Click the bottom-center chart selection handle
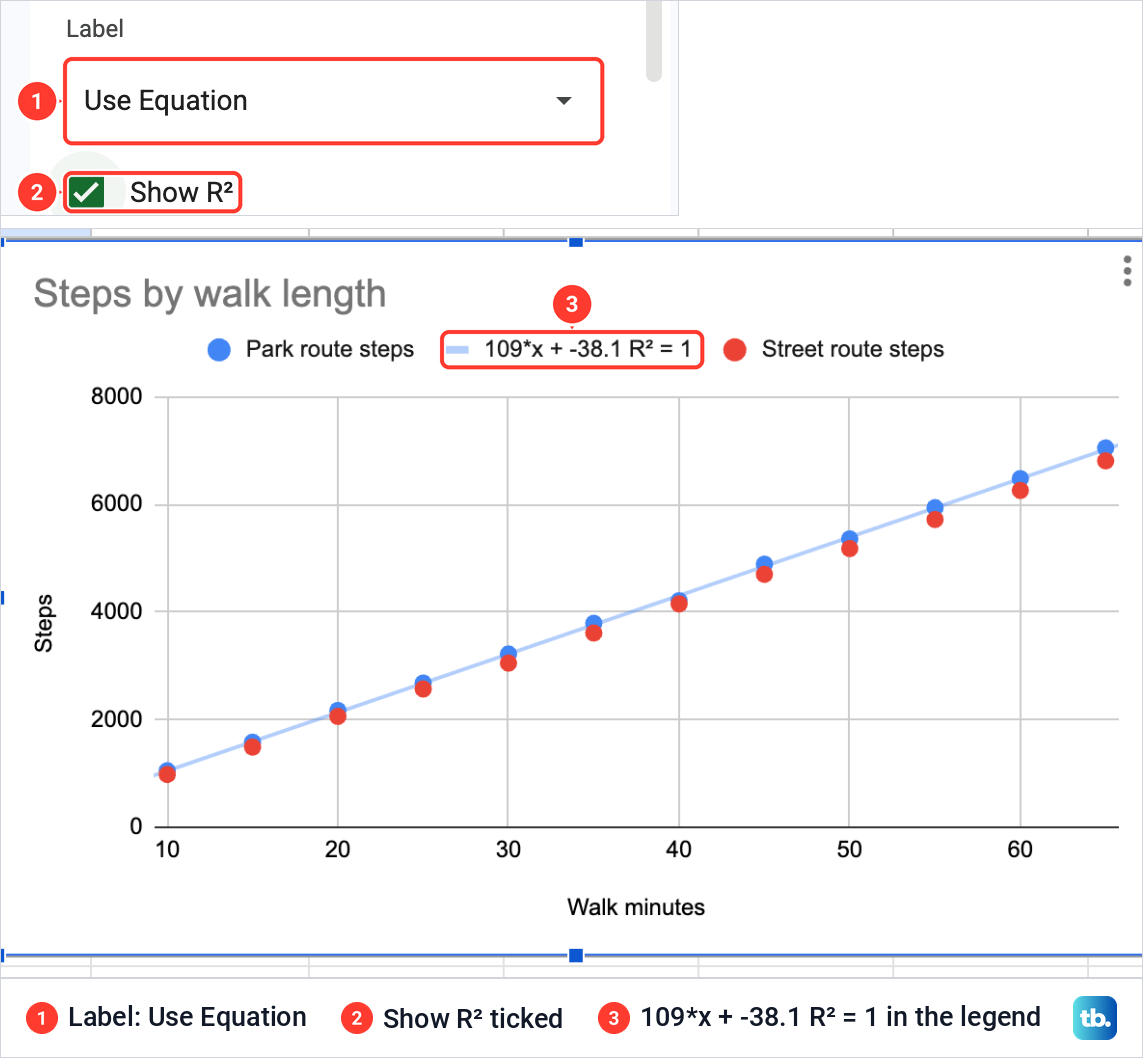 tap(576, 955)
